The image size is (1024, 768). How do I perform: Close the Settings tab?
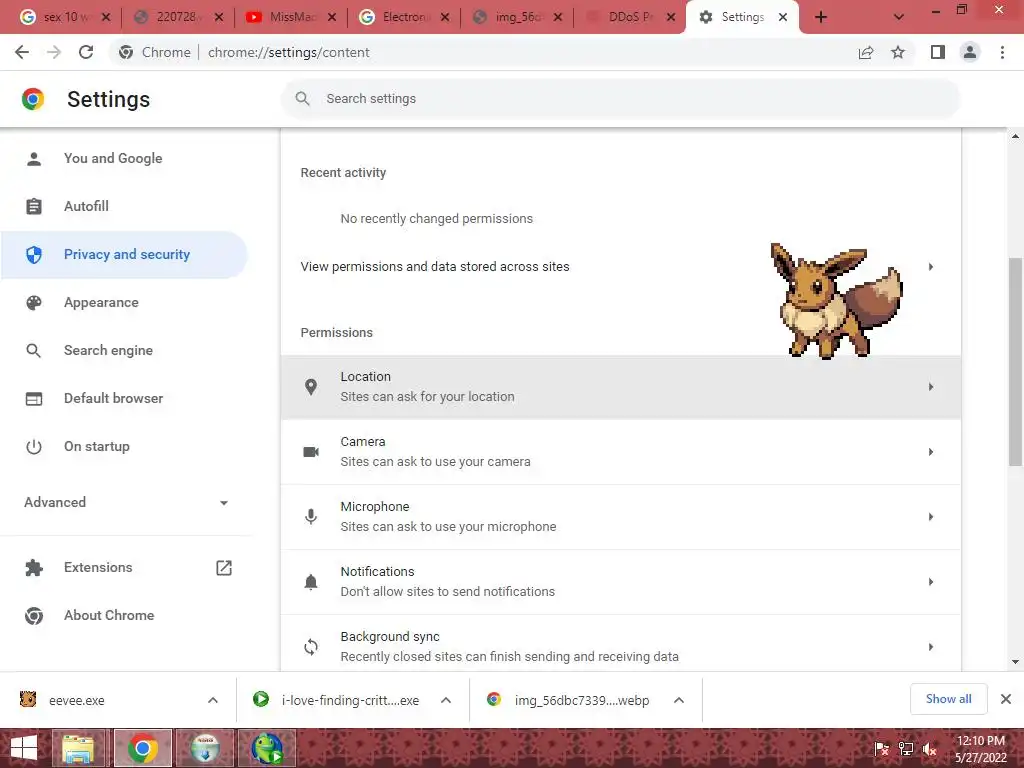pyautogui.click(x=783, y=18)
